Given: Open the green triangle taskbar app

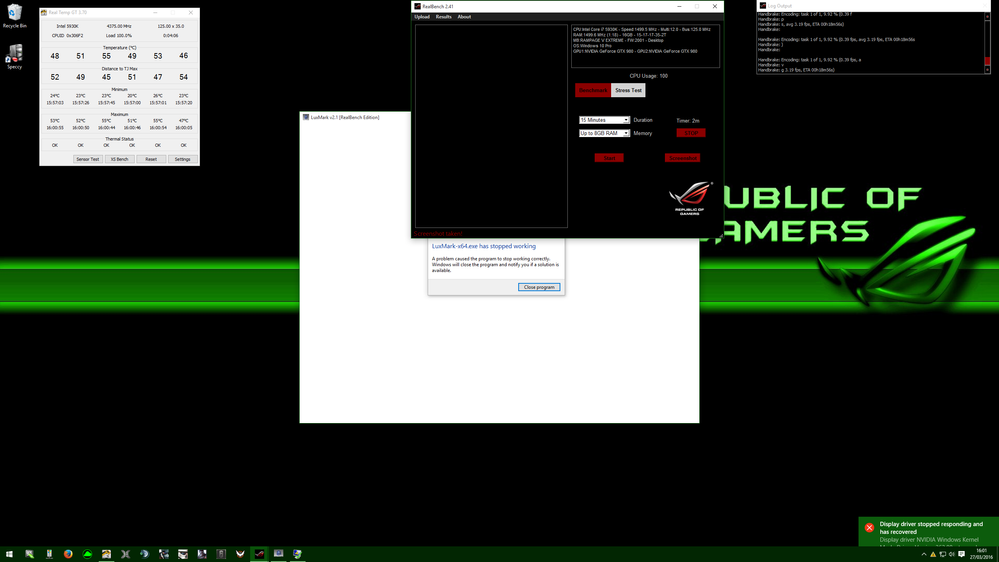Looking at the screenshot, I should pyautogui.click(x=87, y=554).
